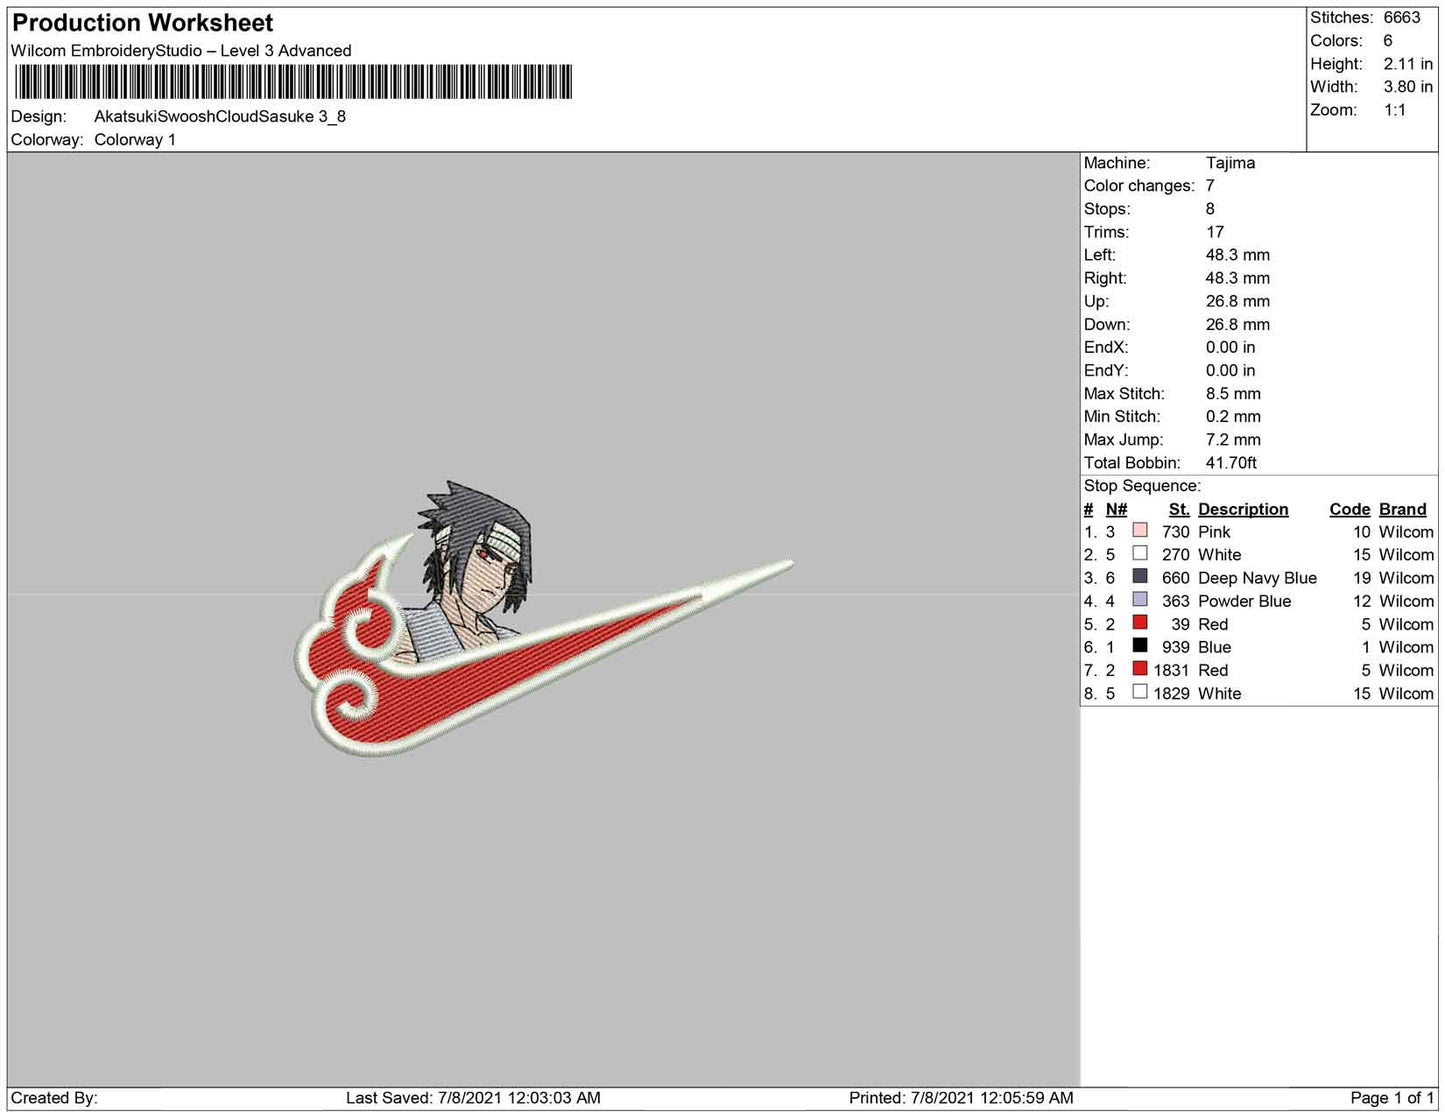Image resolution: width=1445 pixels, height=1112 pixels.
Task: Click stitch count "1831" in stop 7
Action: coord(1171,670)
